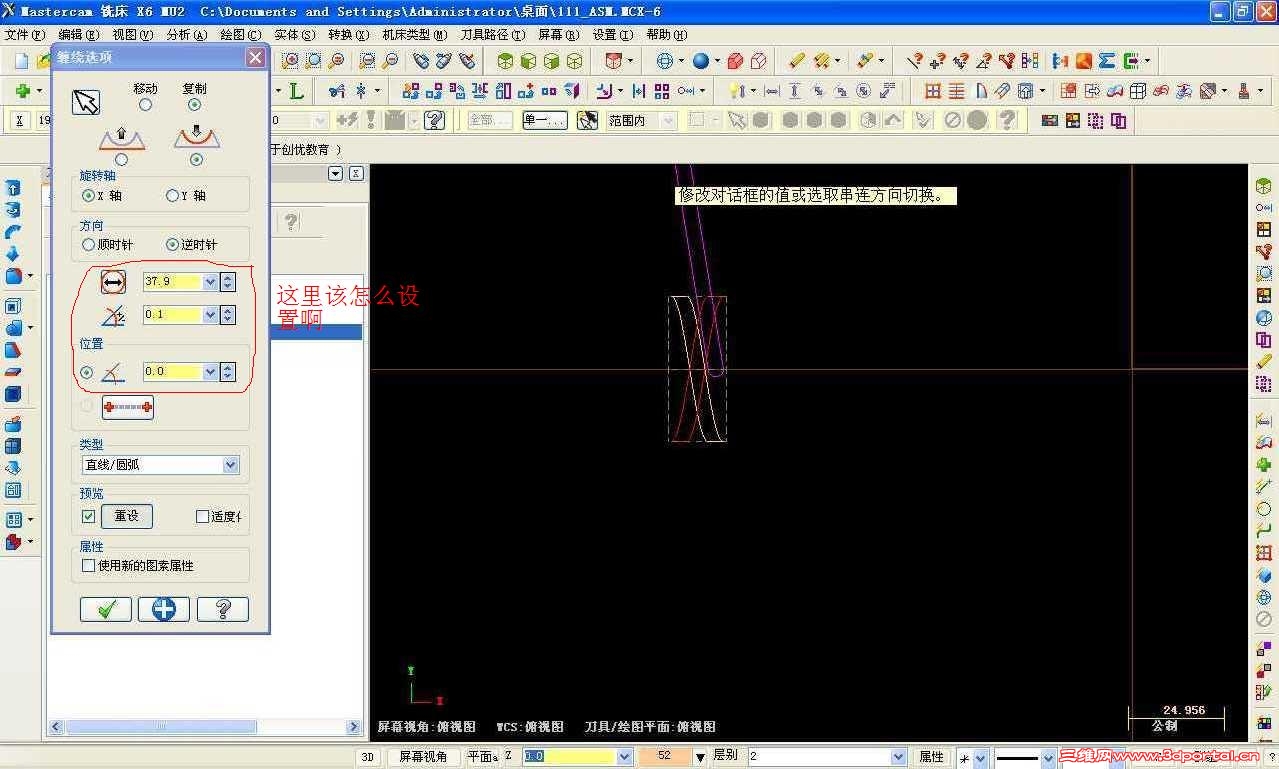This screenshot has height=769, width=1279.
Task: Open the 转换 (Xform) menu
Action: click(348, 34)
